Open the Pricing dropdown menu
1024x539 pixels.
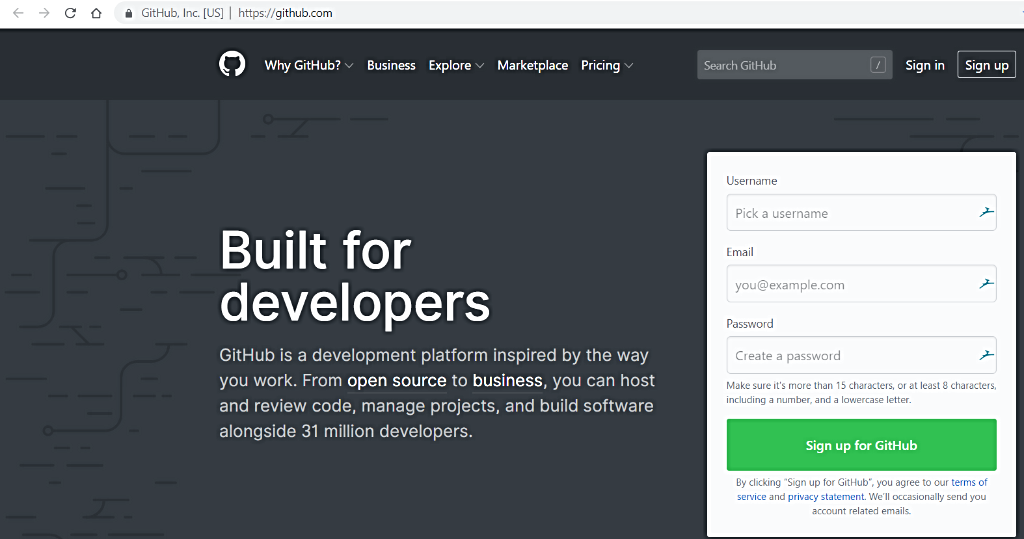(607, 65)
